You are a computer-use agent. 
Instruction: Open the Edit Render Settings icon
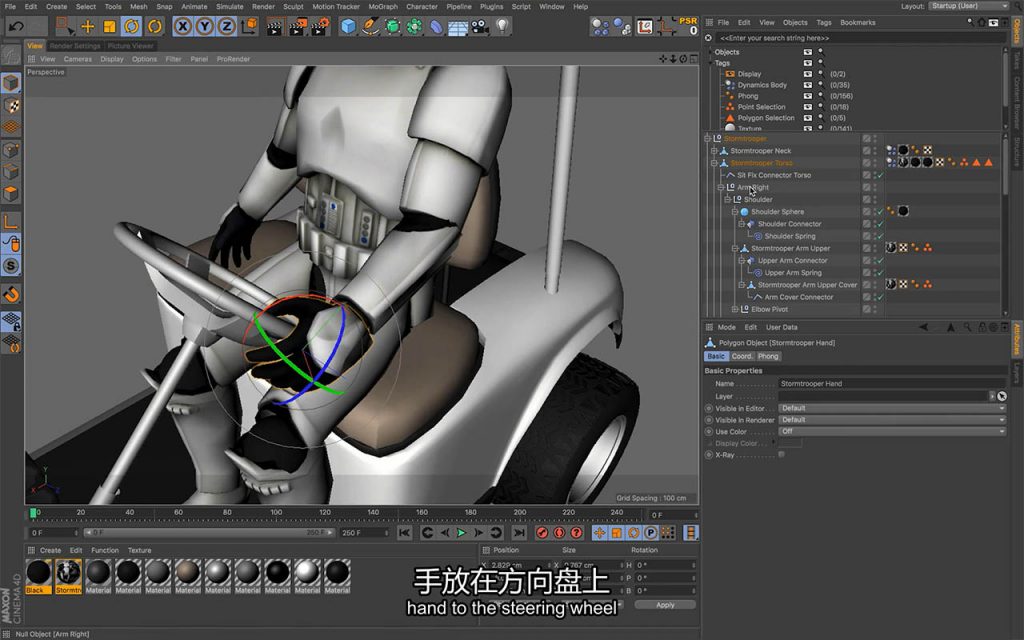click(x=320, y=27)
